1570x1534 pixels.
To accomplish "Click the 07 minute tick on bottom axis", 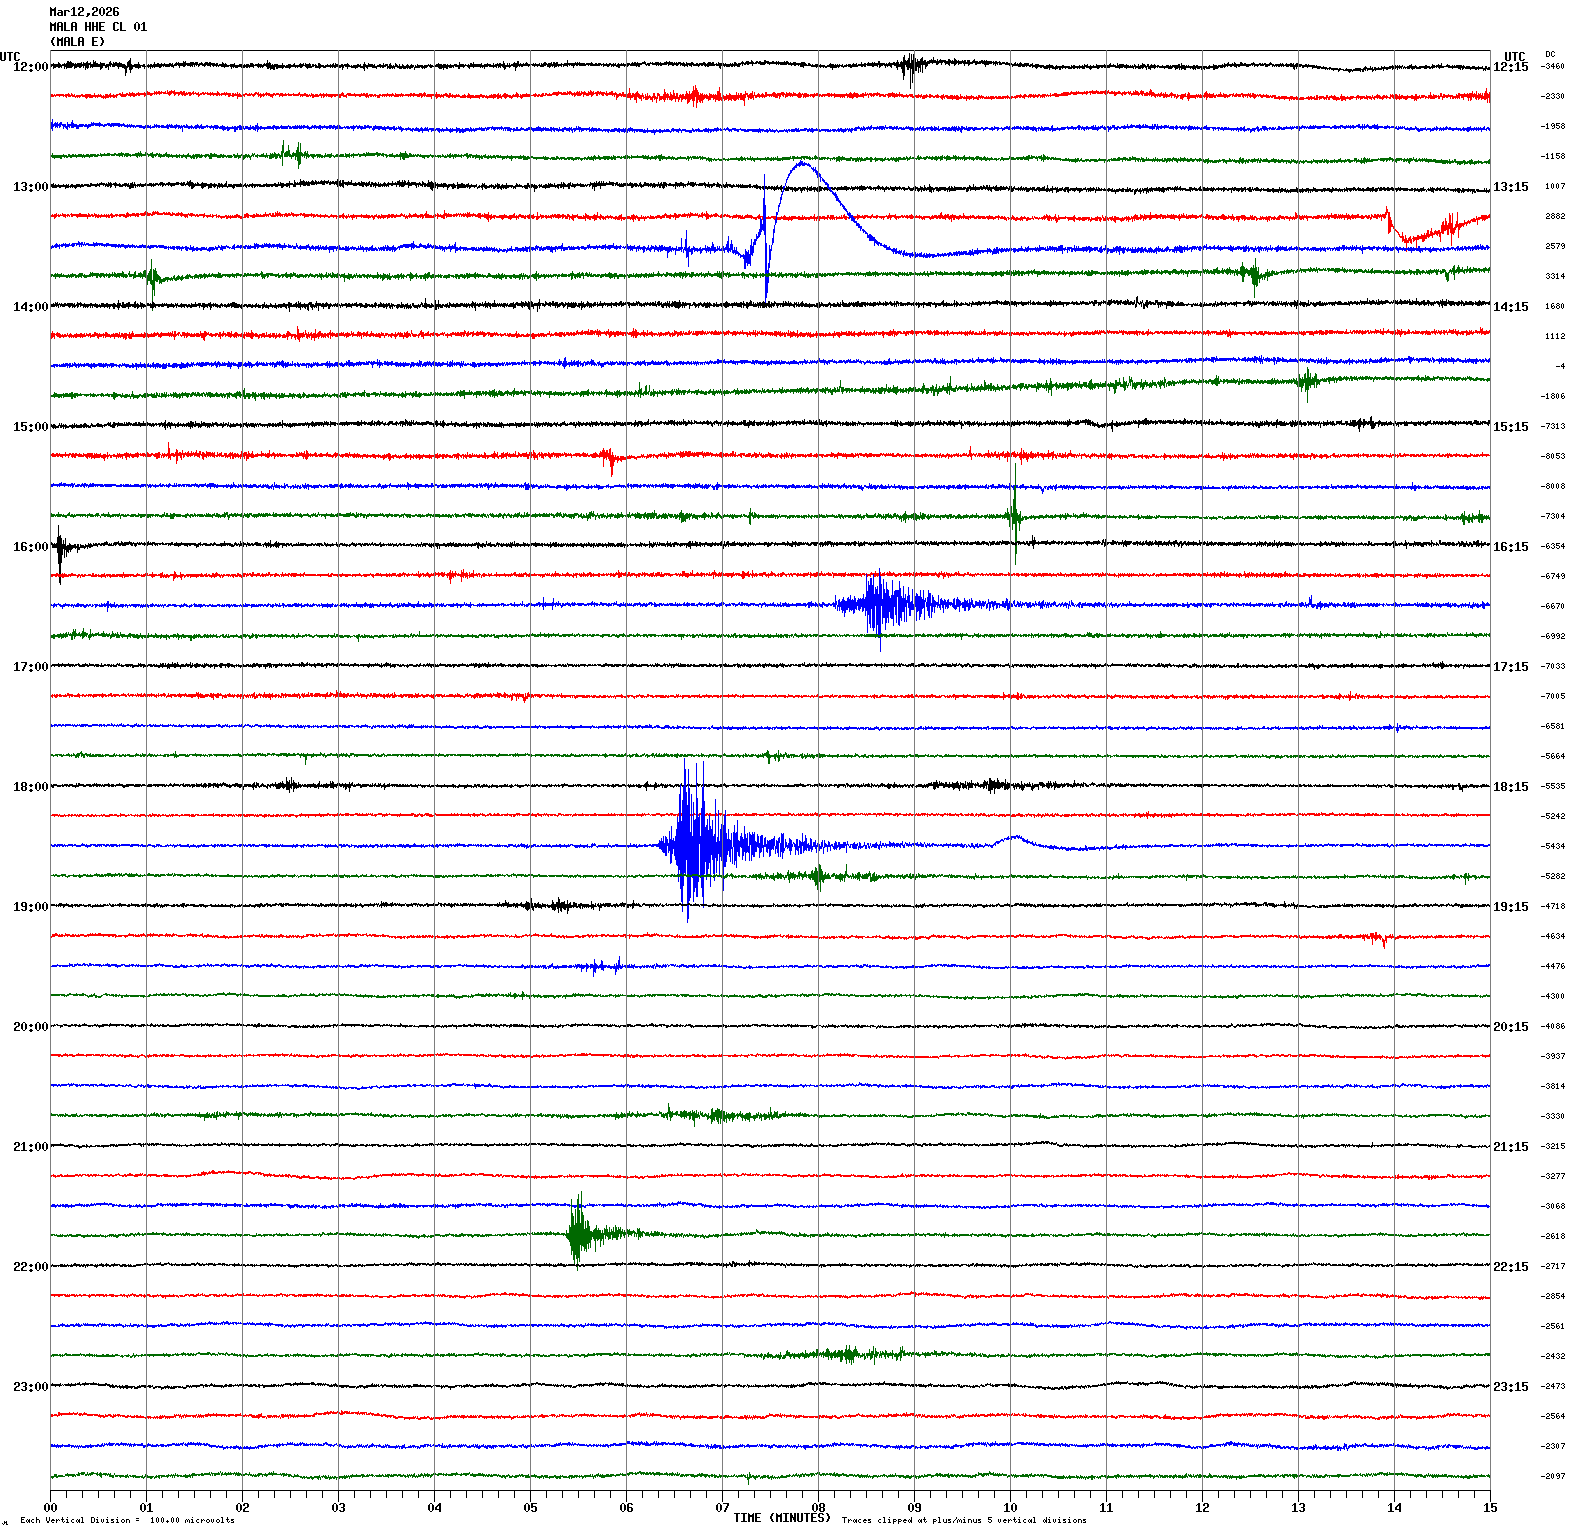I will [722, 1508].
